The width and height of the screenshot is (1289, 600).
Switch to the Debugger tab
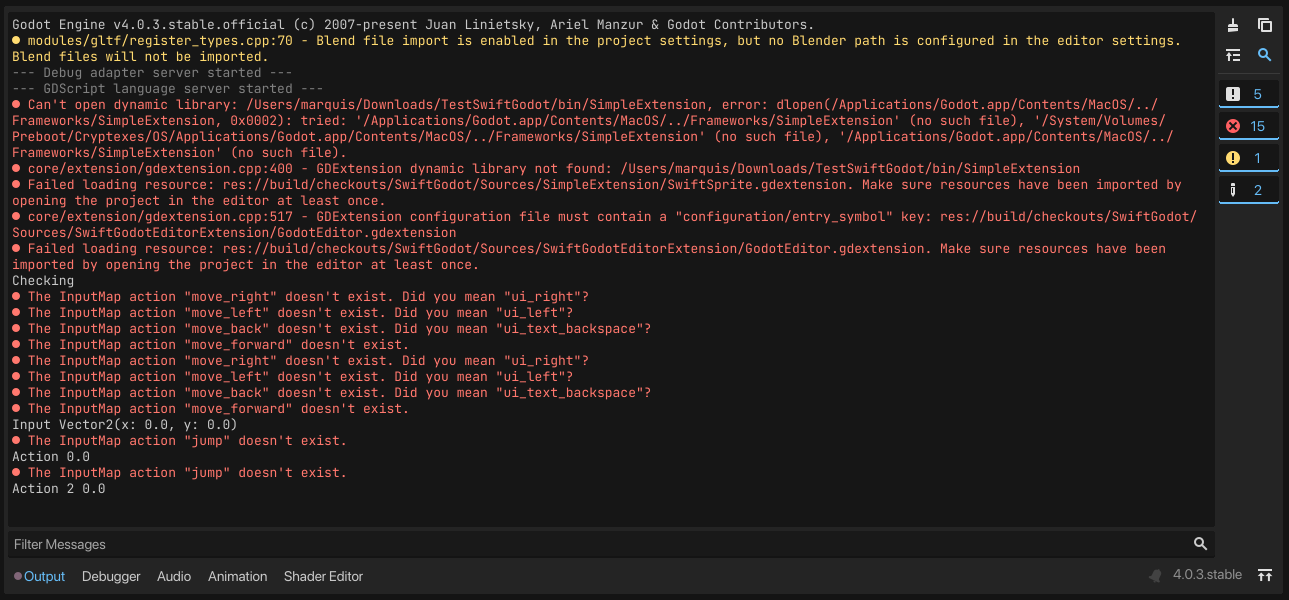(111, 576)
